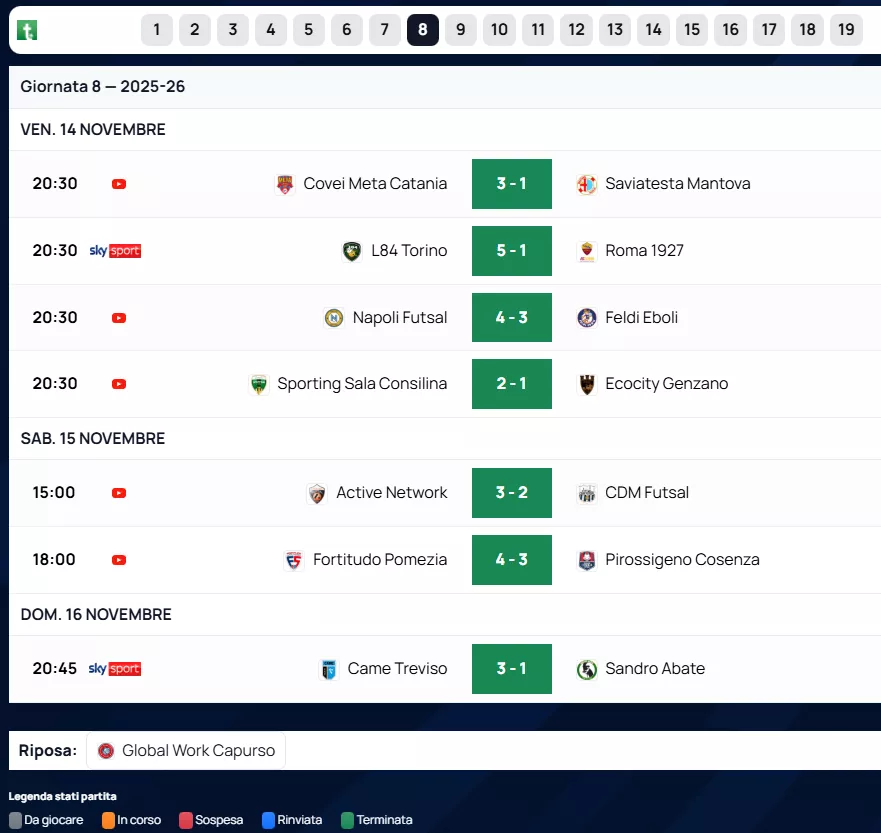Click Sky Sport logo on L84 Torino match
881x833 pixels.
[115, 251]
